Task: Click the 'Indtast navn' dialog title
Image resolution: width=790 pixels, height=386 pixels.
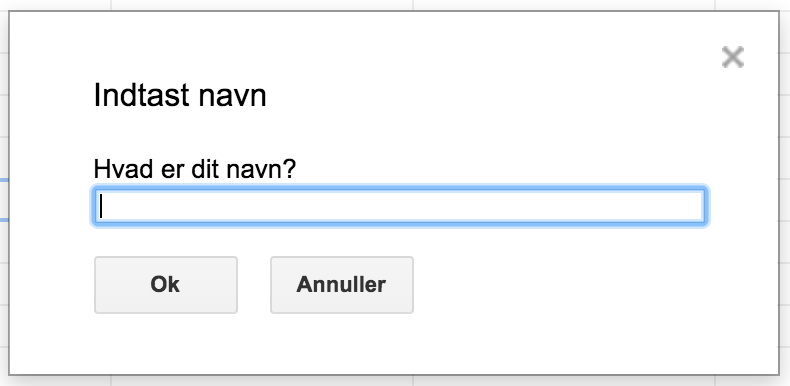Action: click(180, 95)
